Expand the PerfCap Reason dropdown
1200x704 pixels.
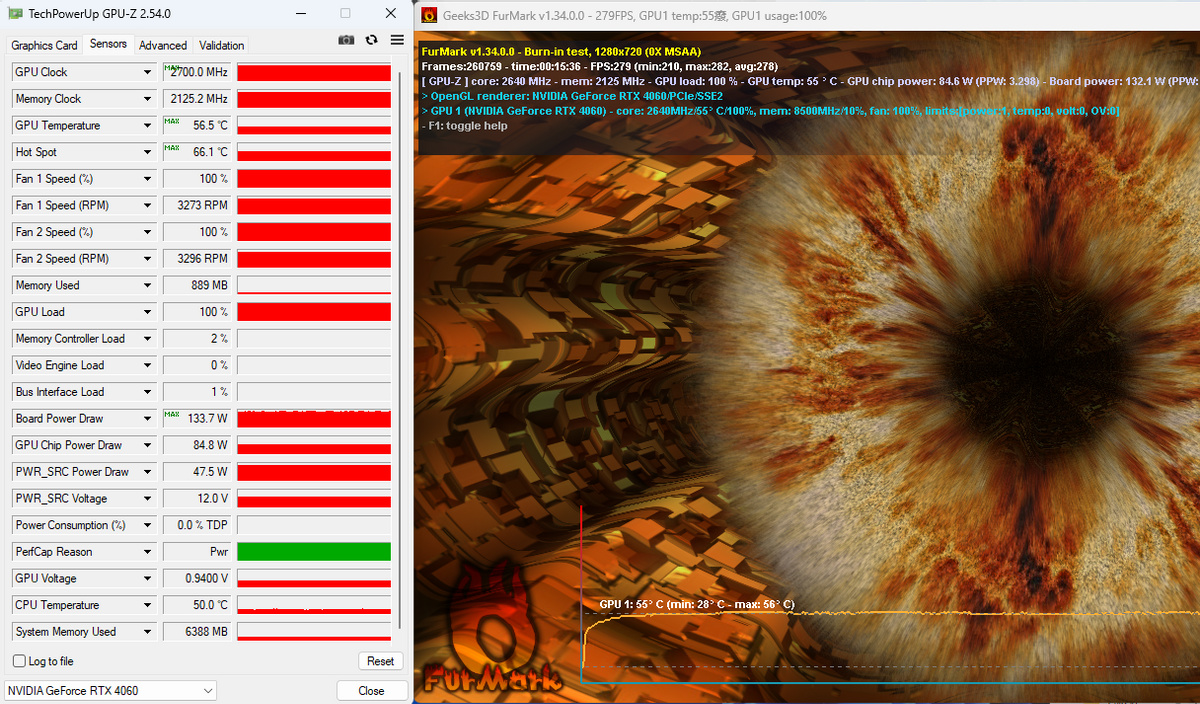tap(148, 552)
